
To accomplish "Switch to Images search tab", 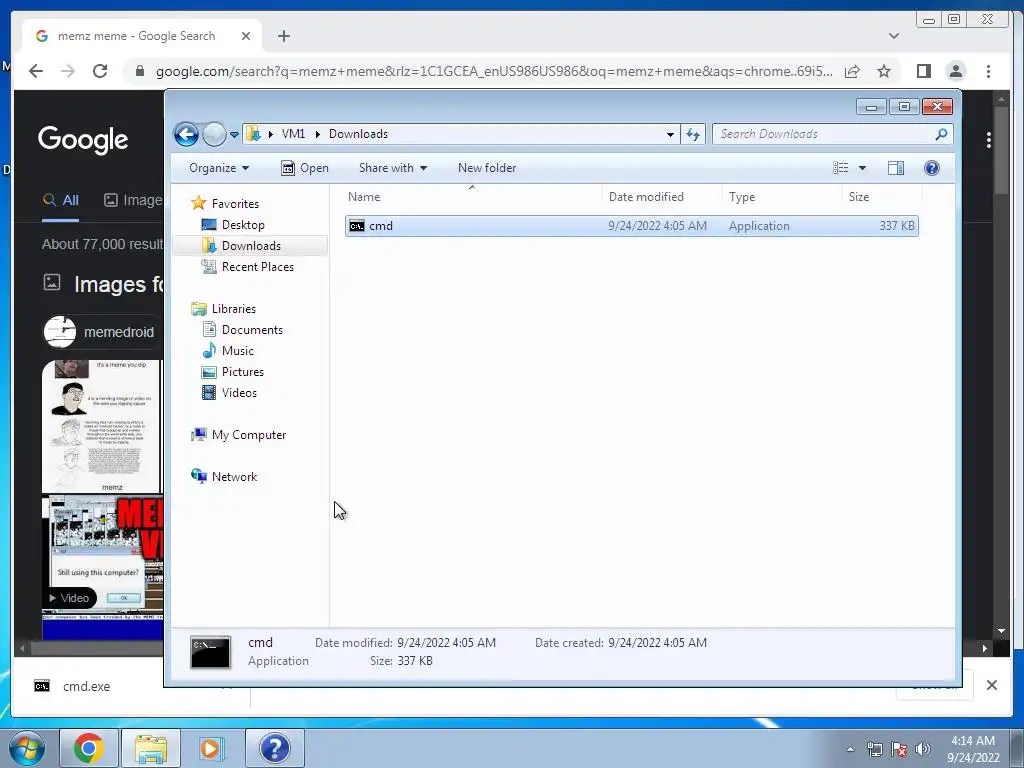I will pyautogui.click(x=133, y=200).
